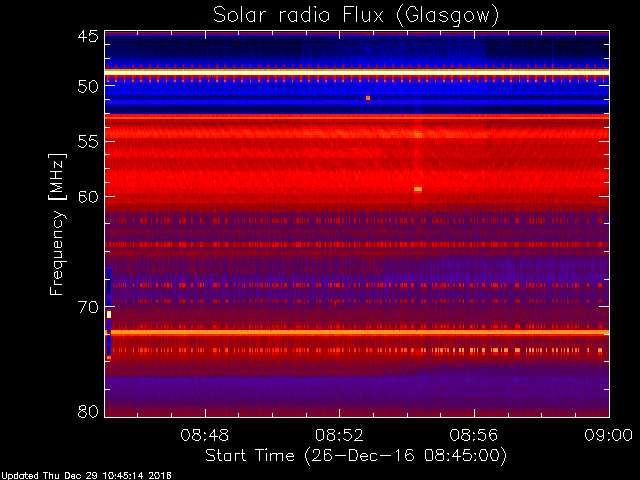Image resolution: width=640 pixels, height=480 pixels.
Task: Click the 45 frequency tick label
Action: click(88, 36)
